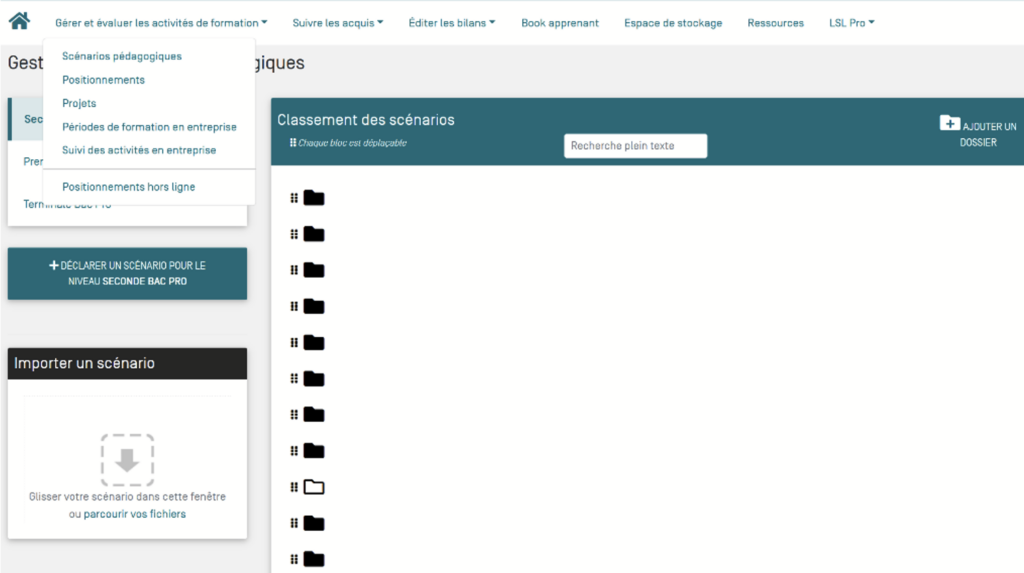Click drag handle beside the outlined folder

coord(294,487)
